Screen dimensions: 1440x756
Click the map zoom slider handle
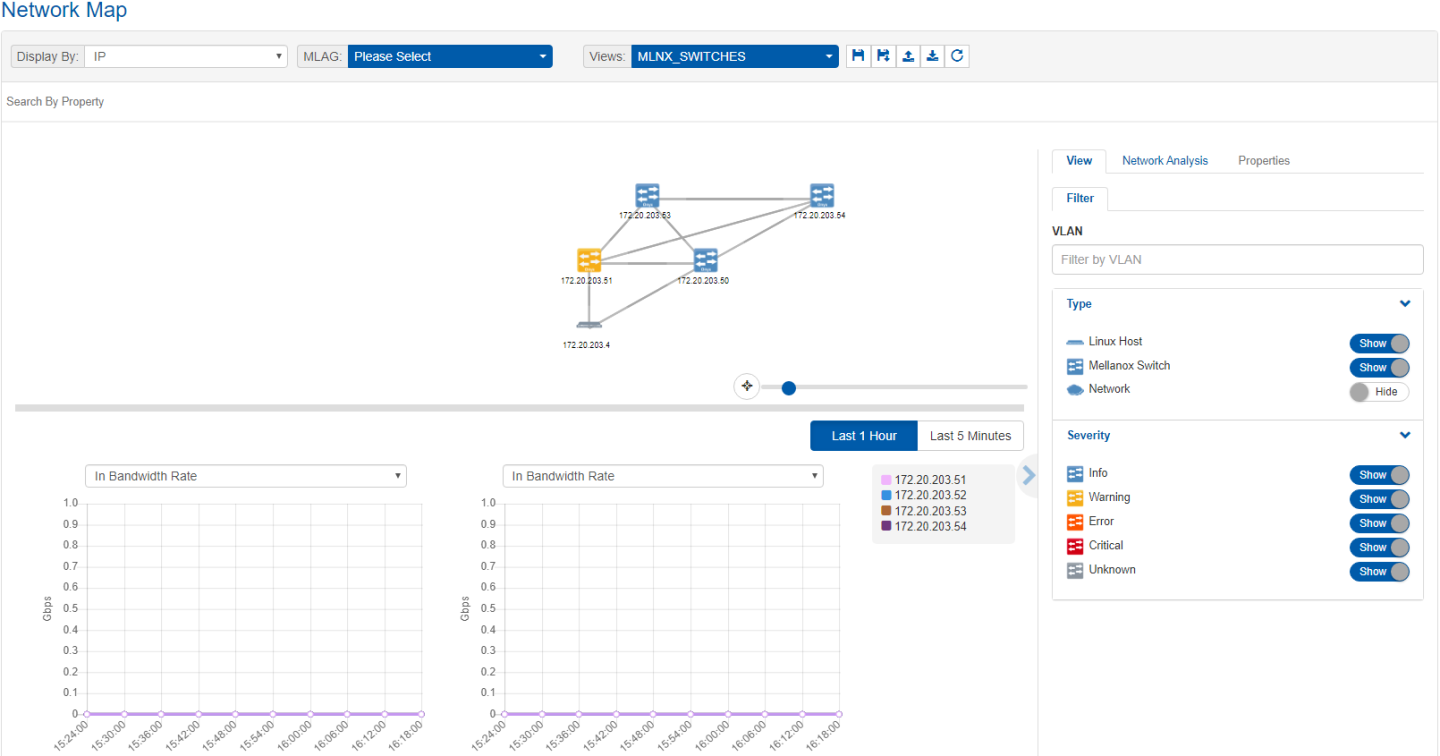(x=788, y=388)
